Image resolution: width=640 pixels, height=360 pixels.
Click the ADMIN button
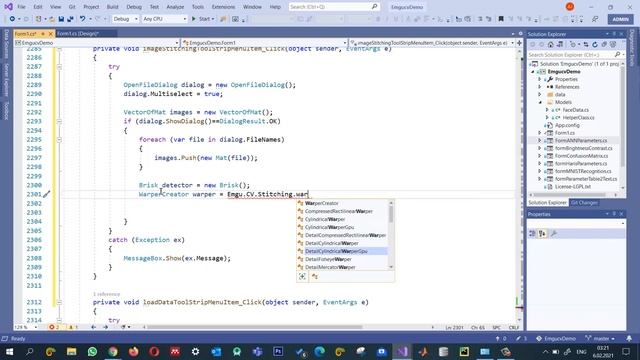click(x=620, y=19)
